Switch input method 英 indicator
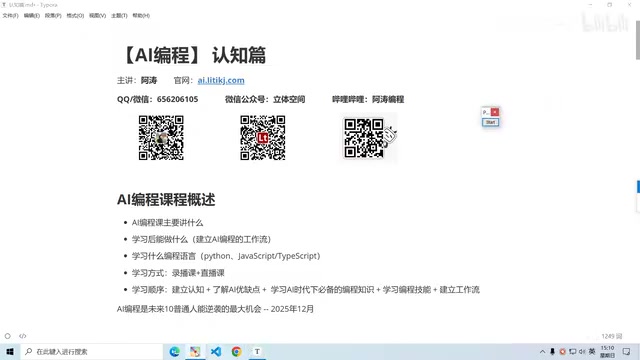The image size is (640, 360). pos(592,351)
